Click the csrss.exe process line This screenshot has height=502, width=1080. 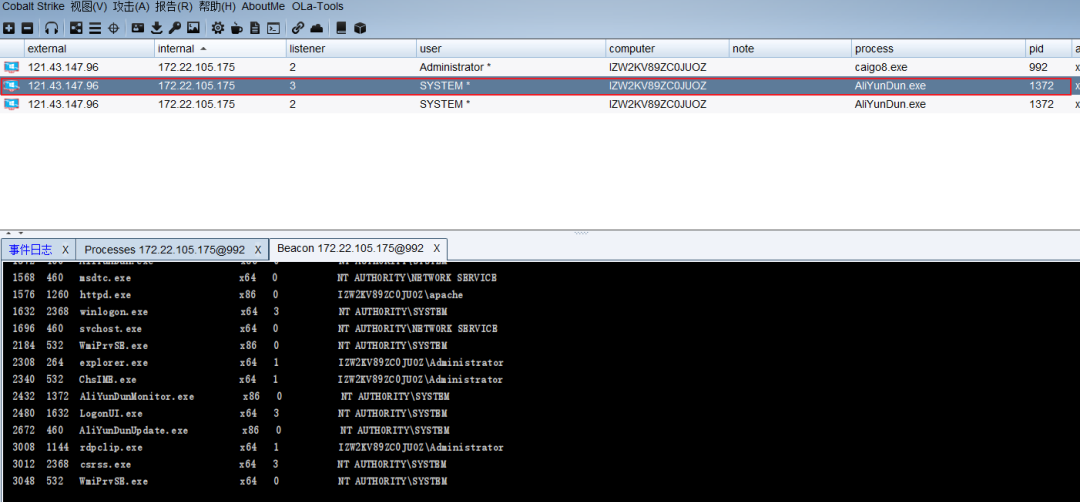tap(230, 464)
